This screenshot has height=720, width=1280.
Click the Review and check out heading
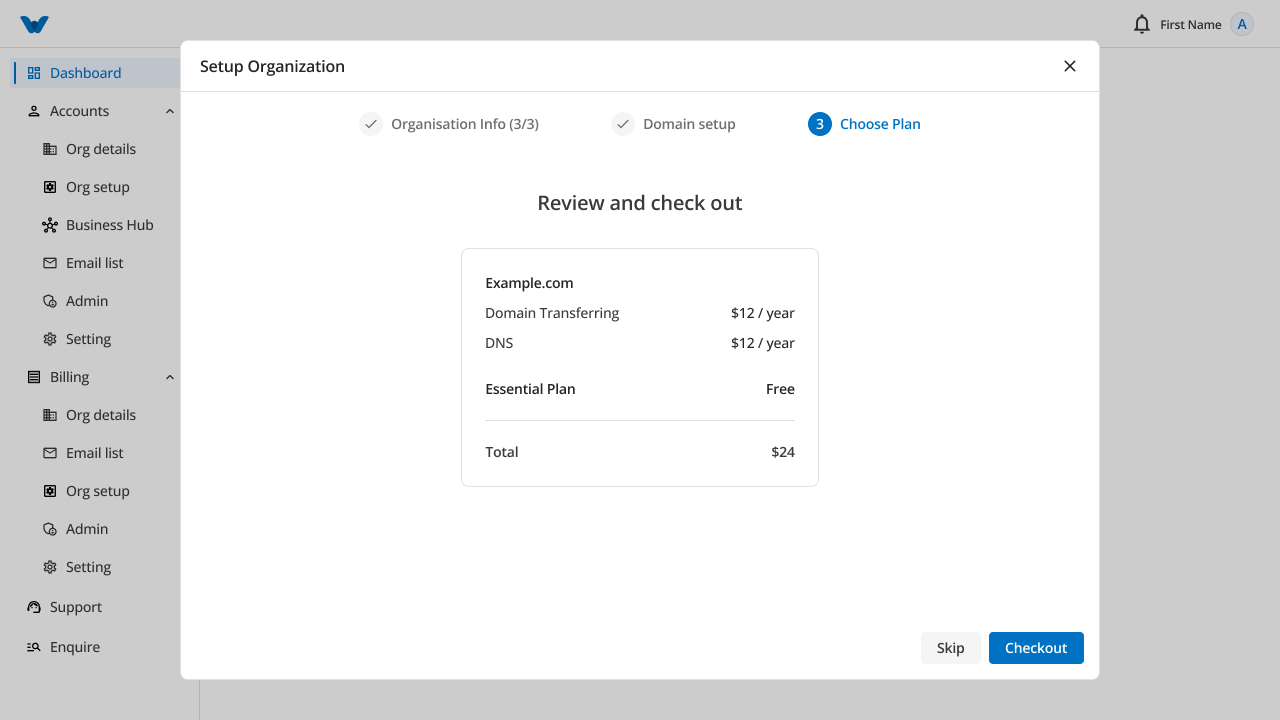click(640, 203)
